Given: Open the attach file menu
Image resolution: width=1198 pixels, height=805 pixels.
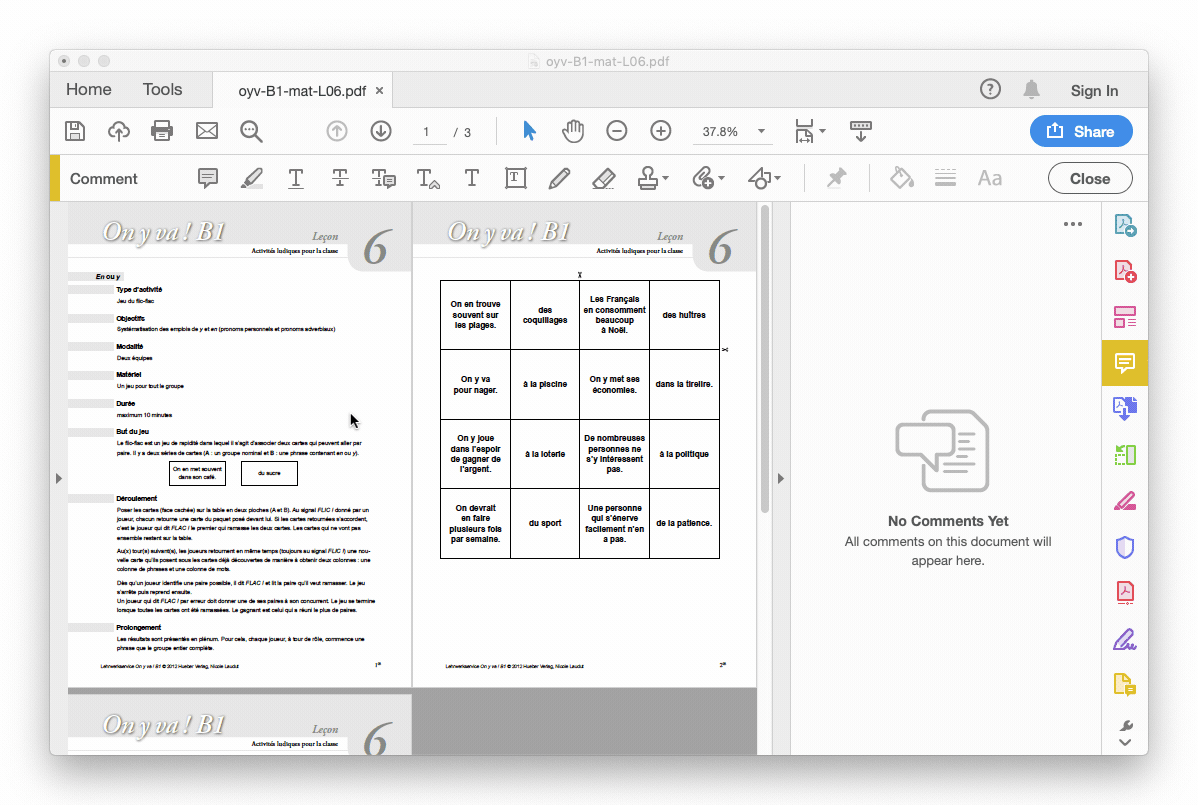Looking at the screenshot, I should point(707,179).
